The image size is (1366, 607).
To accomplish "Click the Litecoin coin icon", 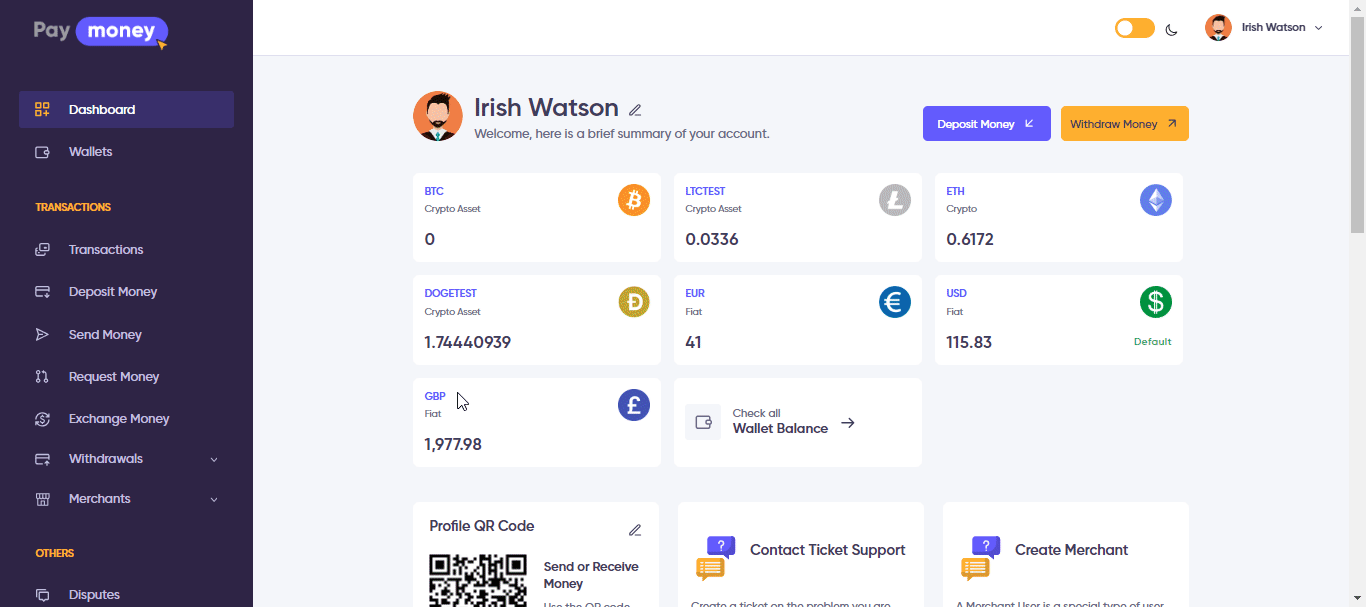I will [894, 200].
